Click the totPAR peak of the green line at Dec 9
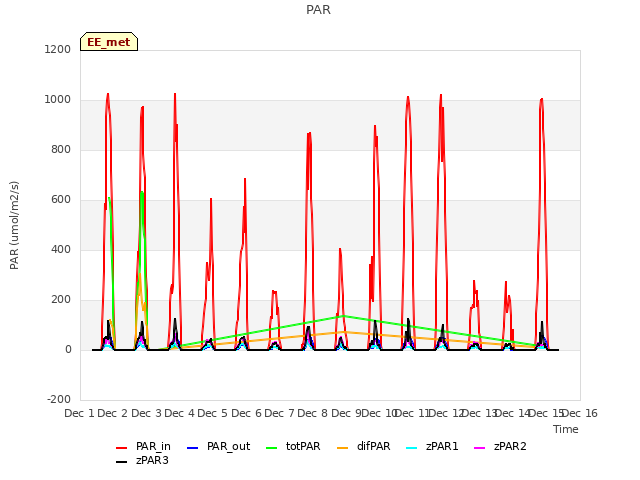Image resolution: width=640 pixels, height=480 pixels. click(x=344, y=316)
